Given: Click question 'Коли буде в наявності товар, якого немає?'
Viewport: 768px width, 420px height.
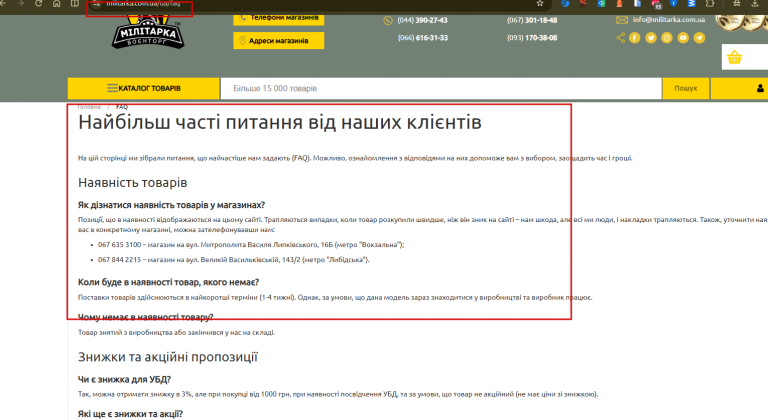Looking at the screenshot, I should click(x=168, y=282).
